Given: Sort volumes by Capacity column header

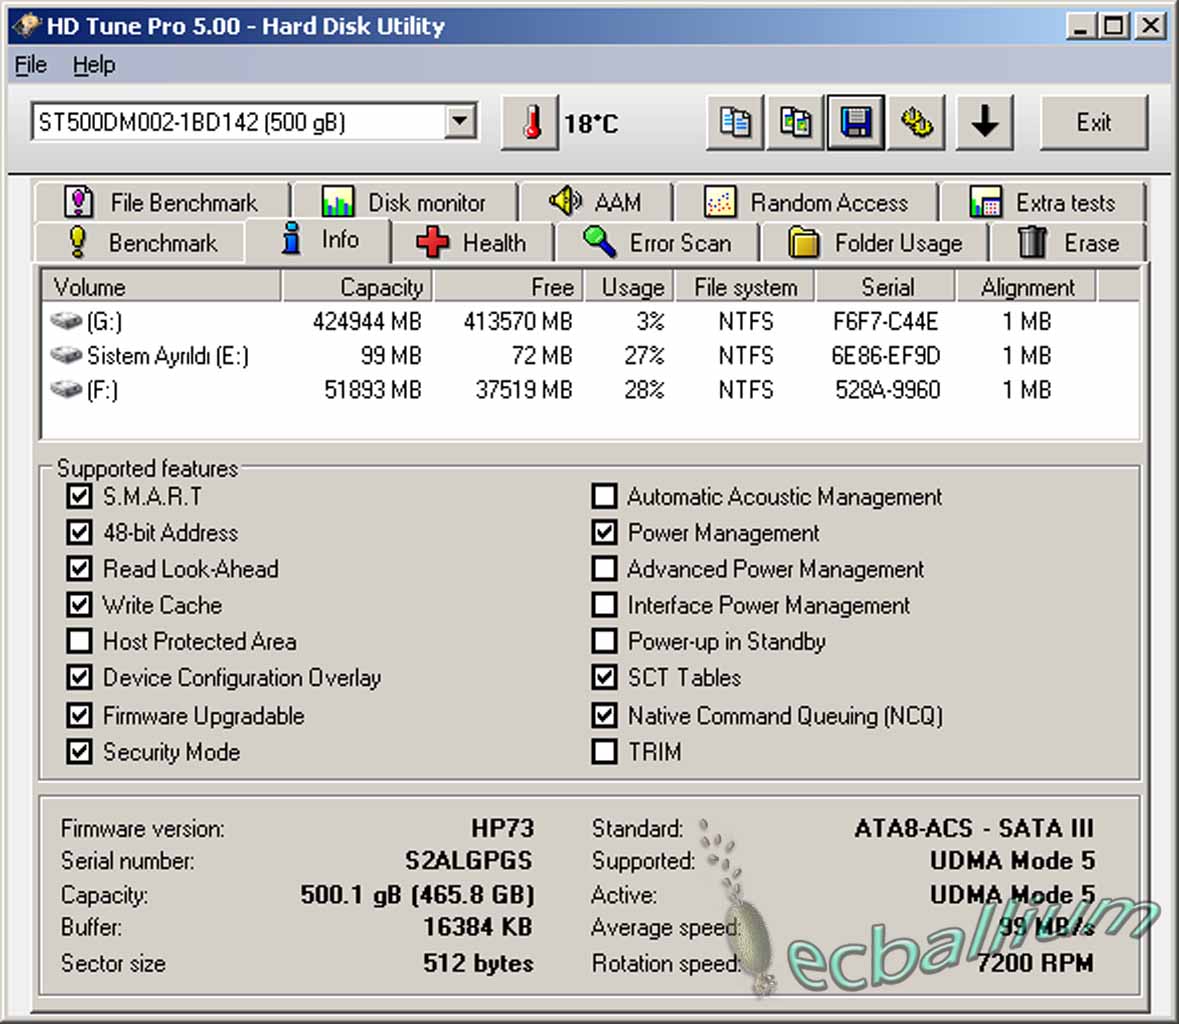Looking at the screenshot, I should click(x=357, y=287).
